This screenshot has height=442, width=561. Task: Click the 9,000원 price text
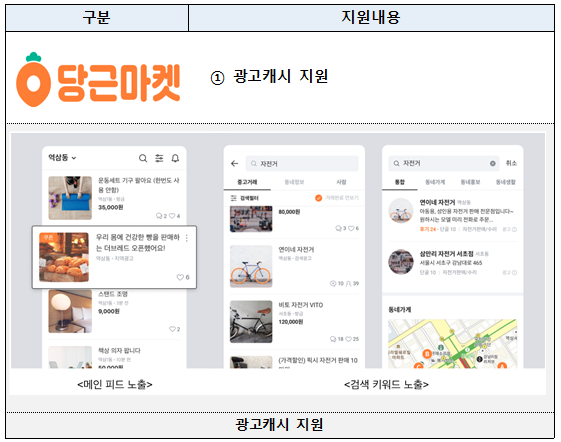pyautogui.click(x=109, y=311)
